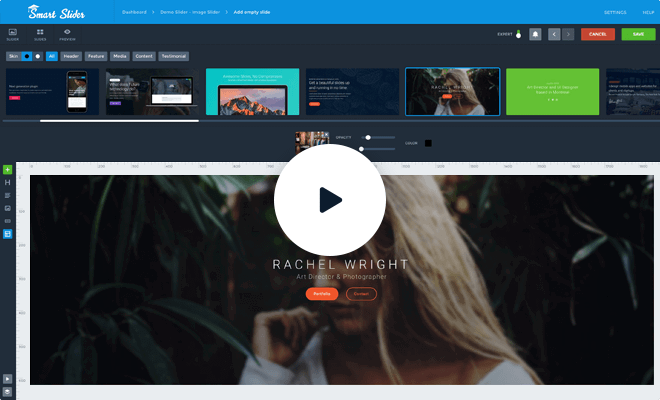Viewport: 660px width, 400px height.
Task: Choose the green Art Director template
Action: (x=553, y=92)
